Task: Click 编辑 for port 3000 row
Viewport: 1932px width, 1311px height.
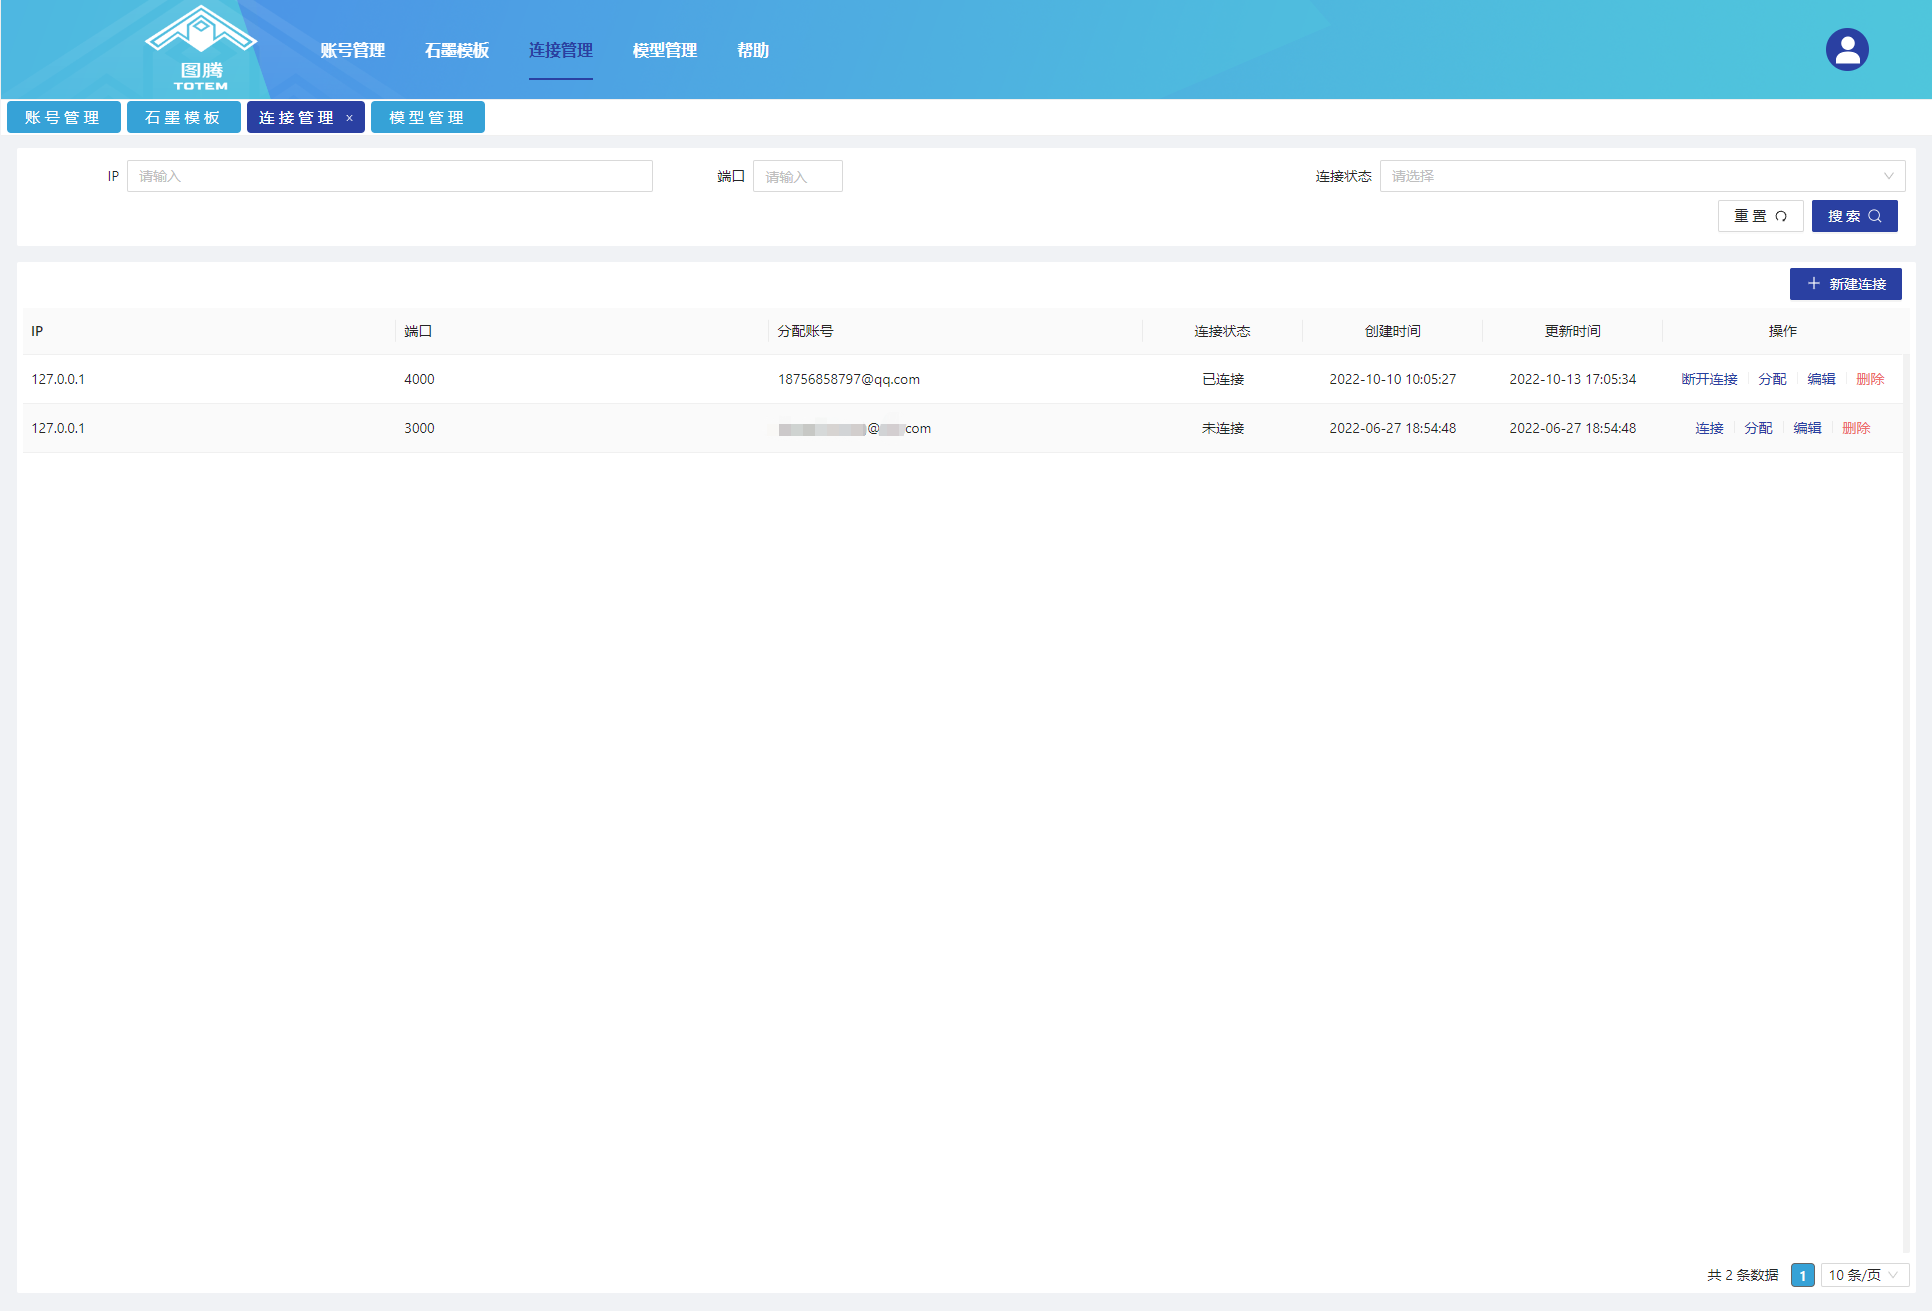Action: pos(1807,428)
